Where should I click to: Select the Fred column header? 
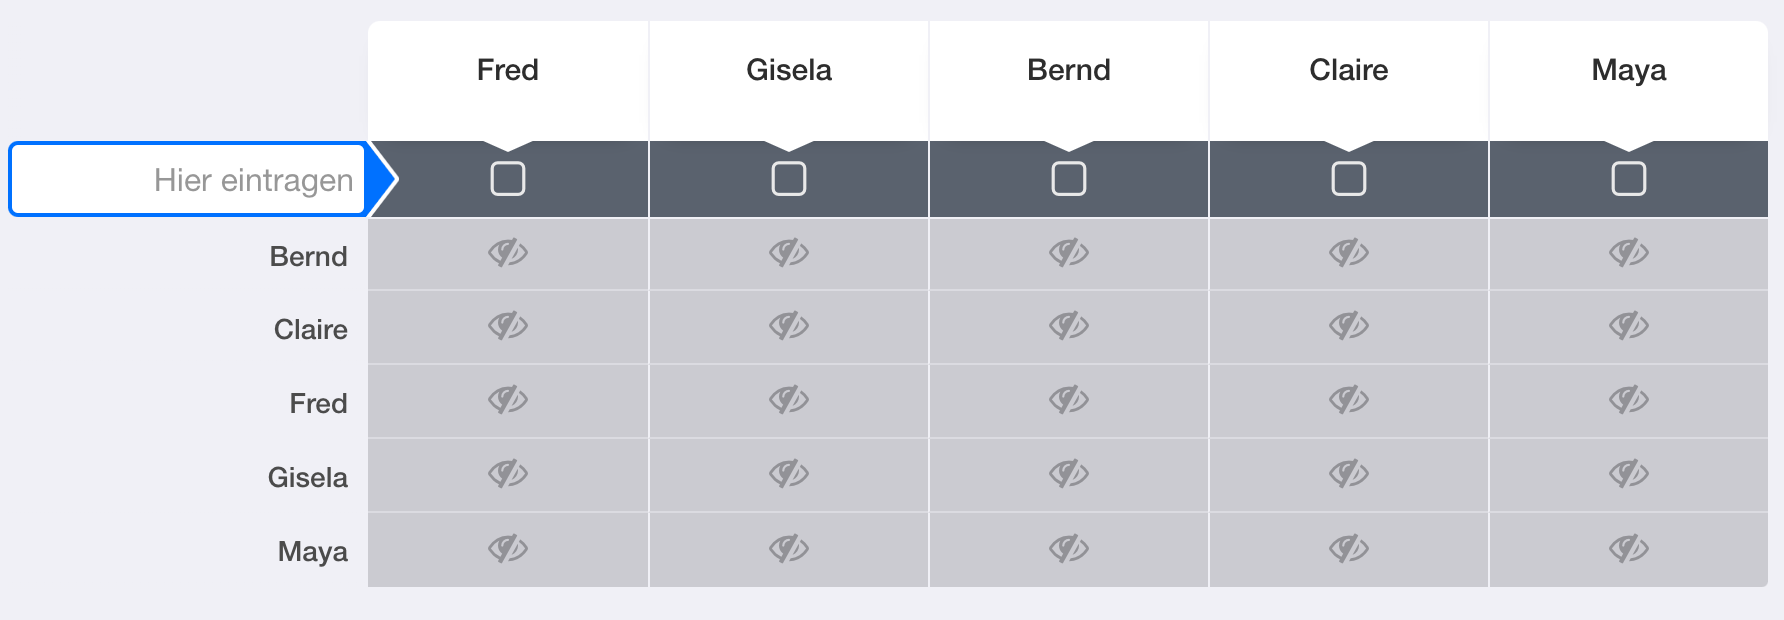(508, 70)
